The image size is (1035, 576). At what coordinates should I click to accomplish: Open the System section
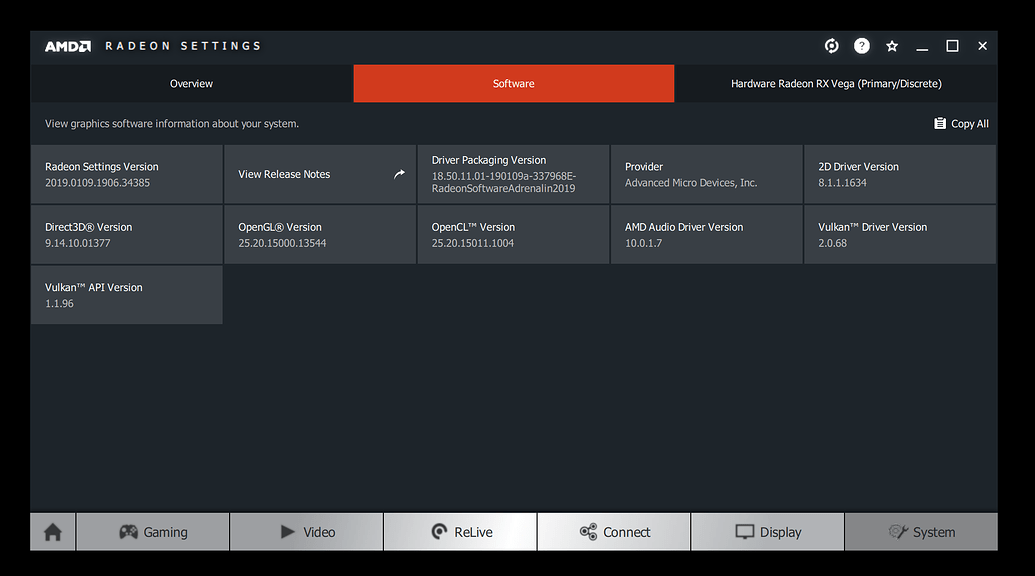click(921, 532)
